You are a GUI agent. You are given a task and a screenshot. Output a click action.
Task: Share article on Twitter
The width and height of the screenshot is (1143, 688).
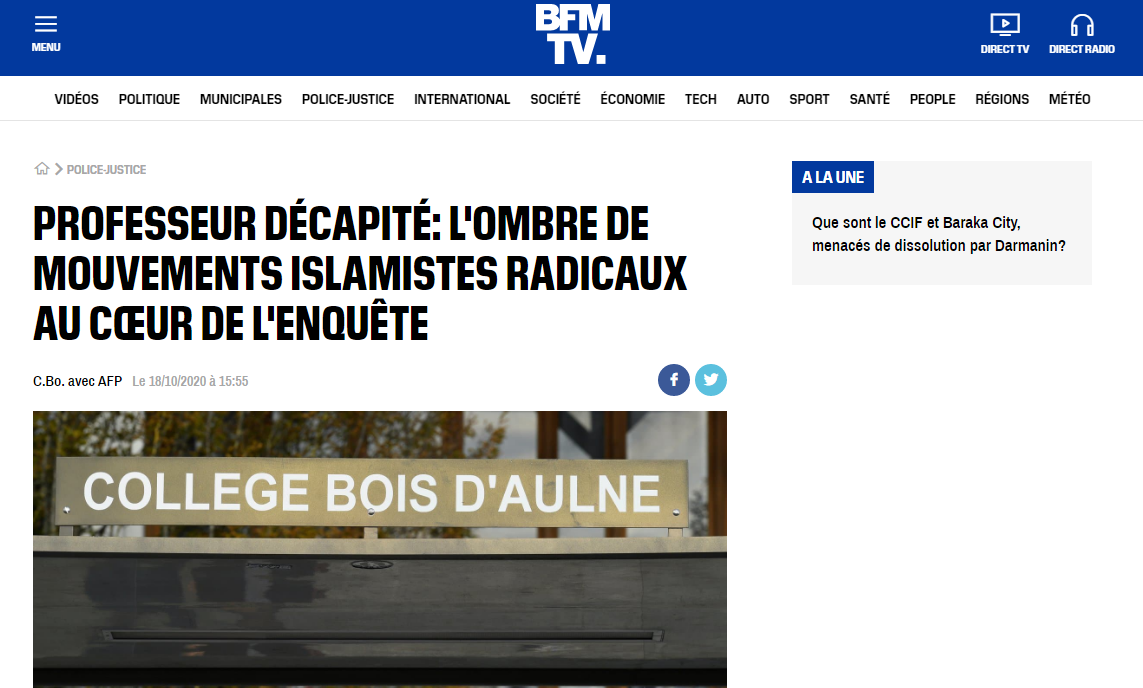[711, 380]
